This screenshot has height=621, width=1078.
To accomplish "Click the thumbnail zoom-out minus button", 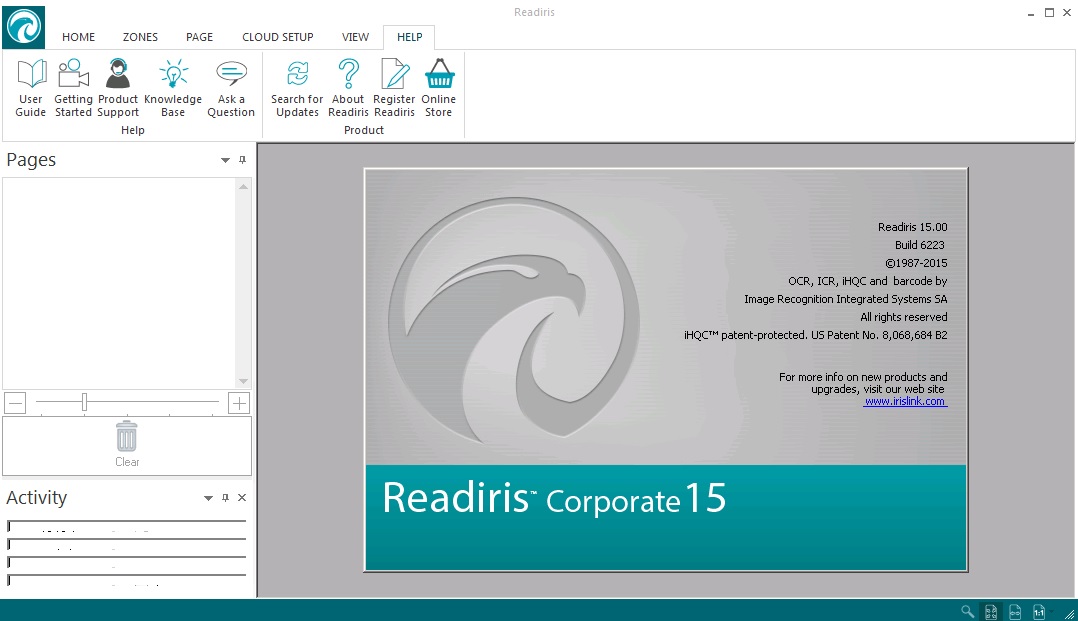I will click(15, 403).
